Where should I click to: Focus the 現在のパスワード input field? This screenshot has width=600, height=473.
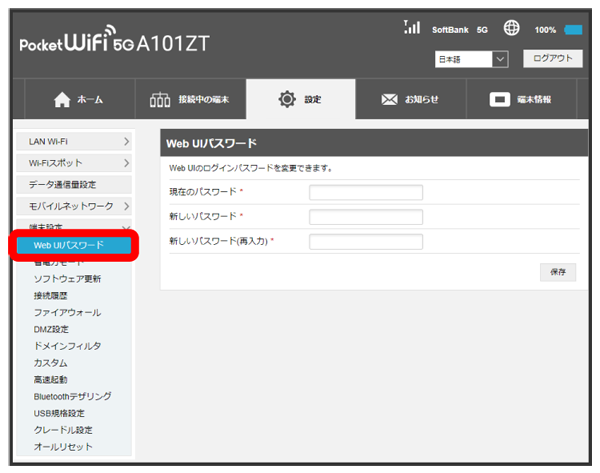tap(365, 192)
